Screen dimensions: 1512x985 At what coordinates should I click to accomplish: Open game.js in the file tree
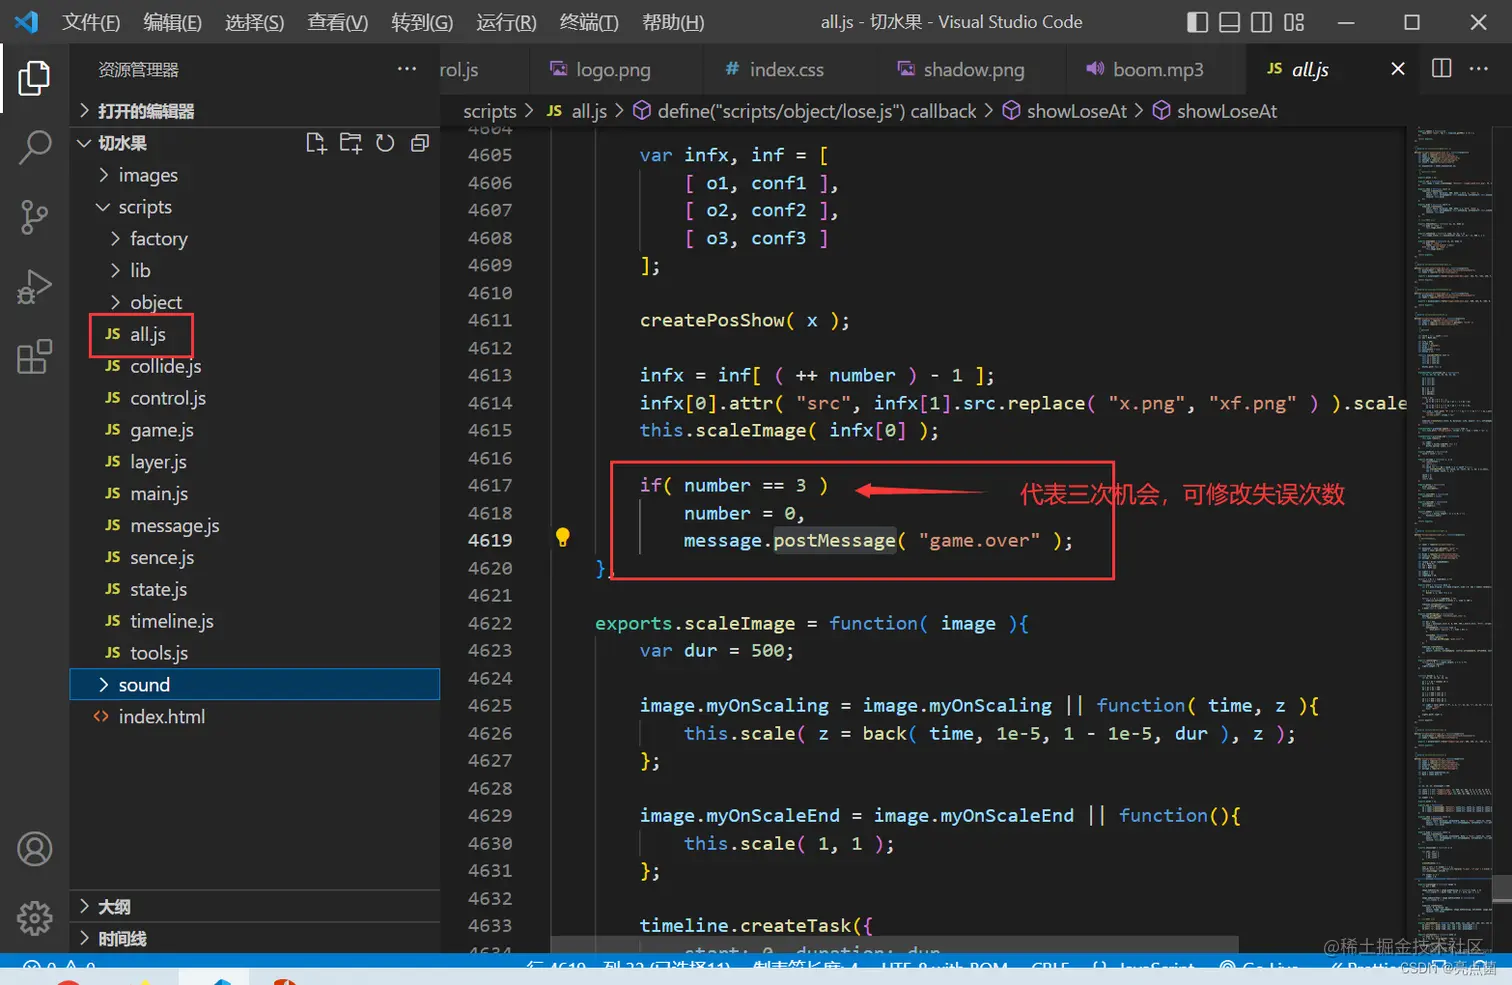click(255, 430)
